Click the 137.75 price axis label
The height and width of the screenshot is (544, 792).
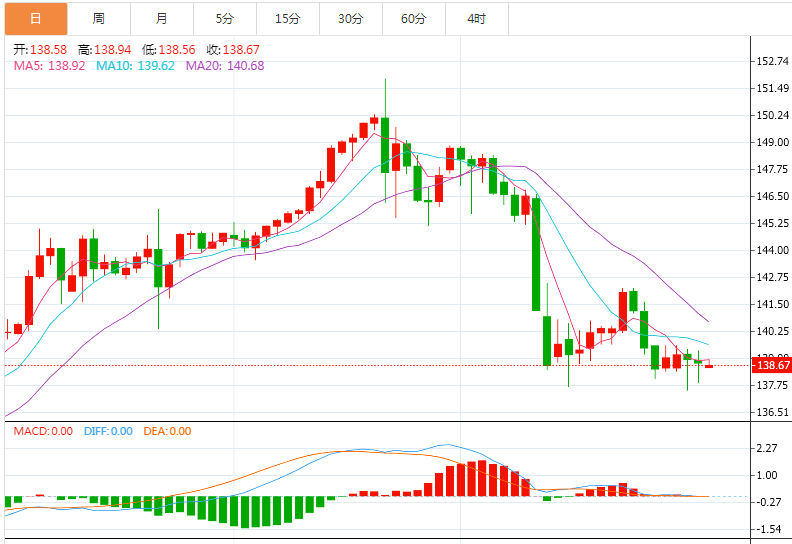772,385
